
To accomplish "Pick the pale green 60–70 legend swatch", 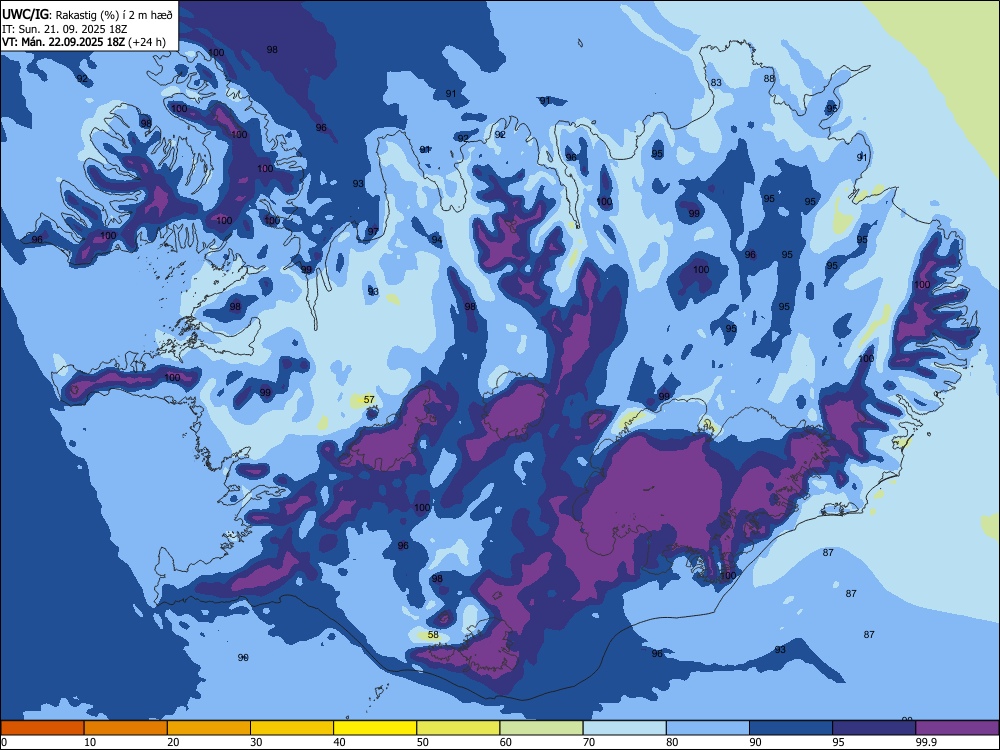I will [x=541, y=728].
